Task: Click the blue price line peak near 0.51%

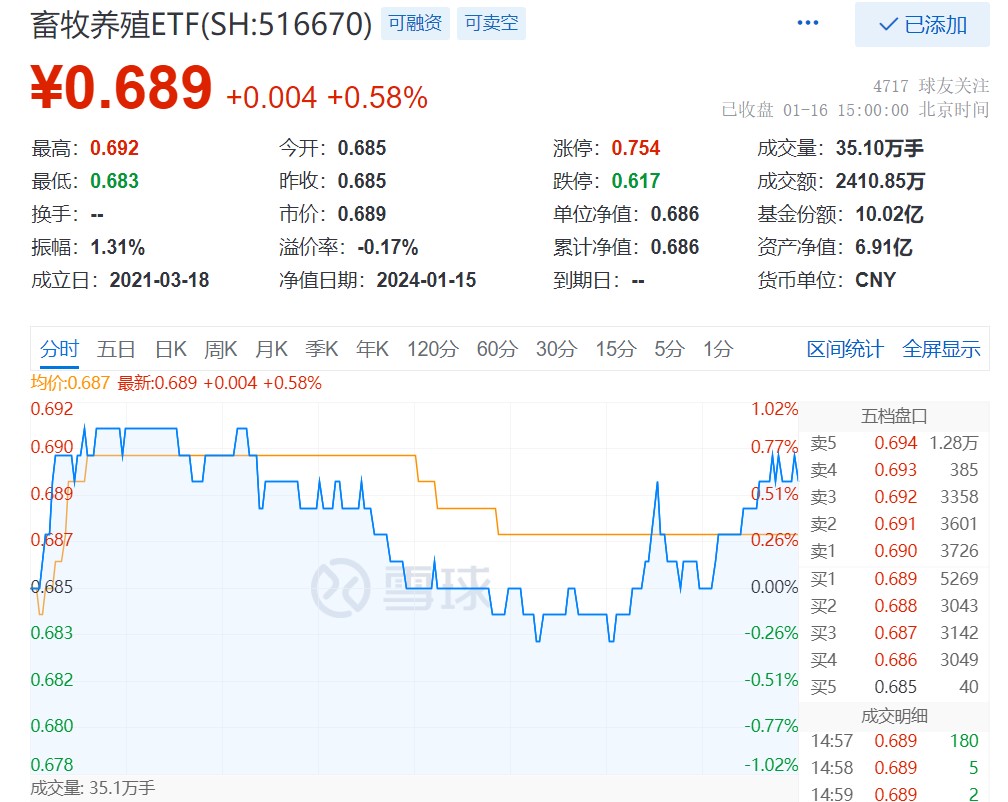Action: (657, 483)
